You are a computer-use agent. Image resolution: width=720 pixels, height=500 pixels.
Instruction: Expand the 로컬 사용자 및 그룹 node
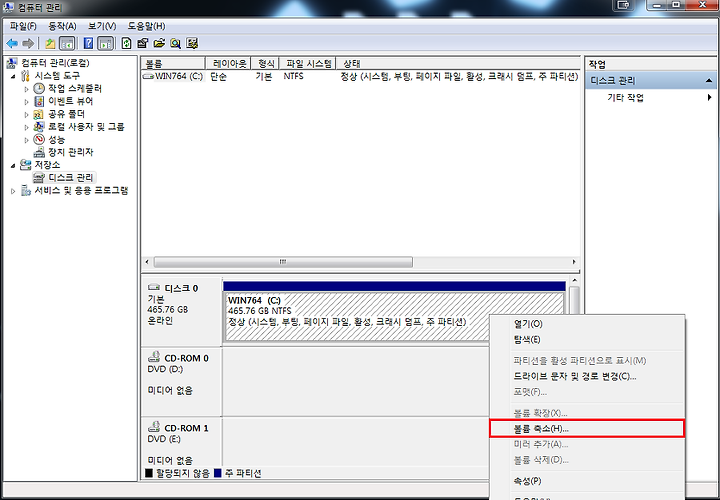[26, 127]
